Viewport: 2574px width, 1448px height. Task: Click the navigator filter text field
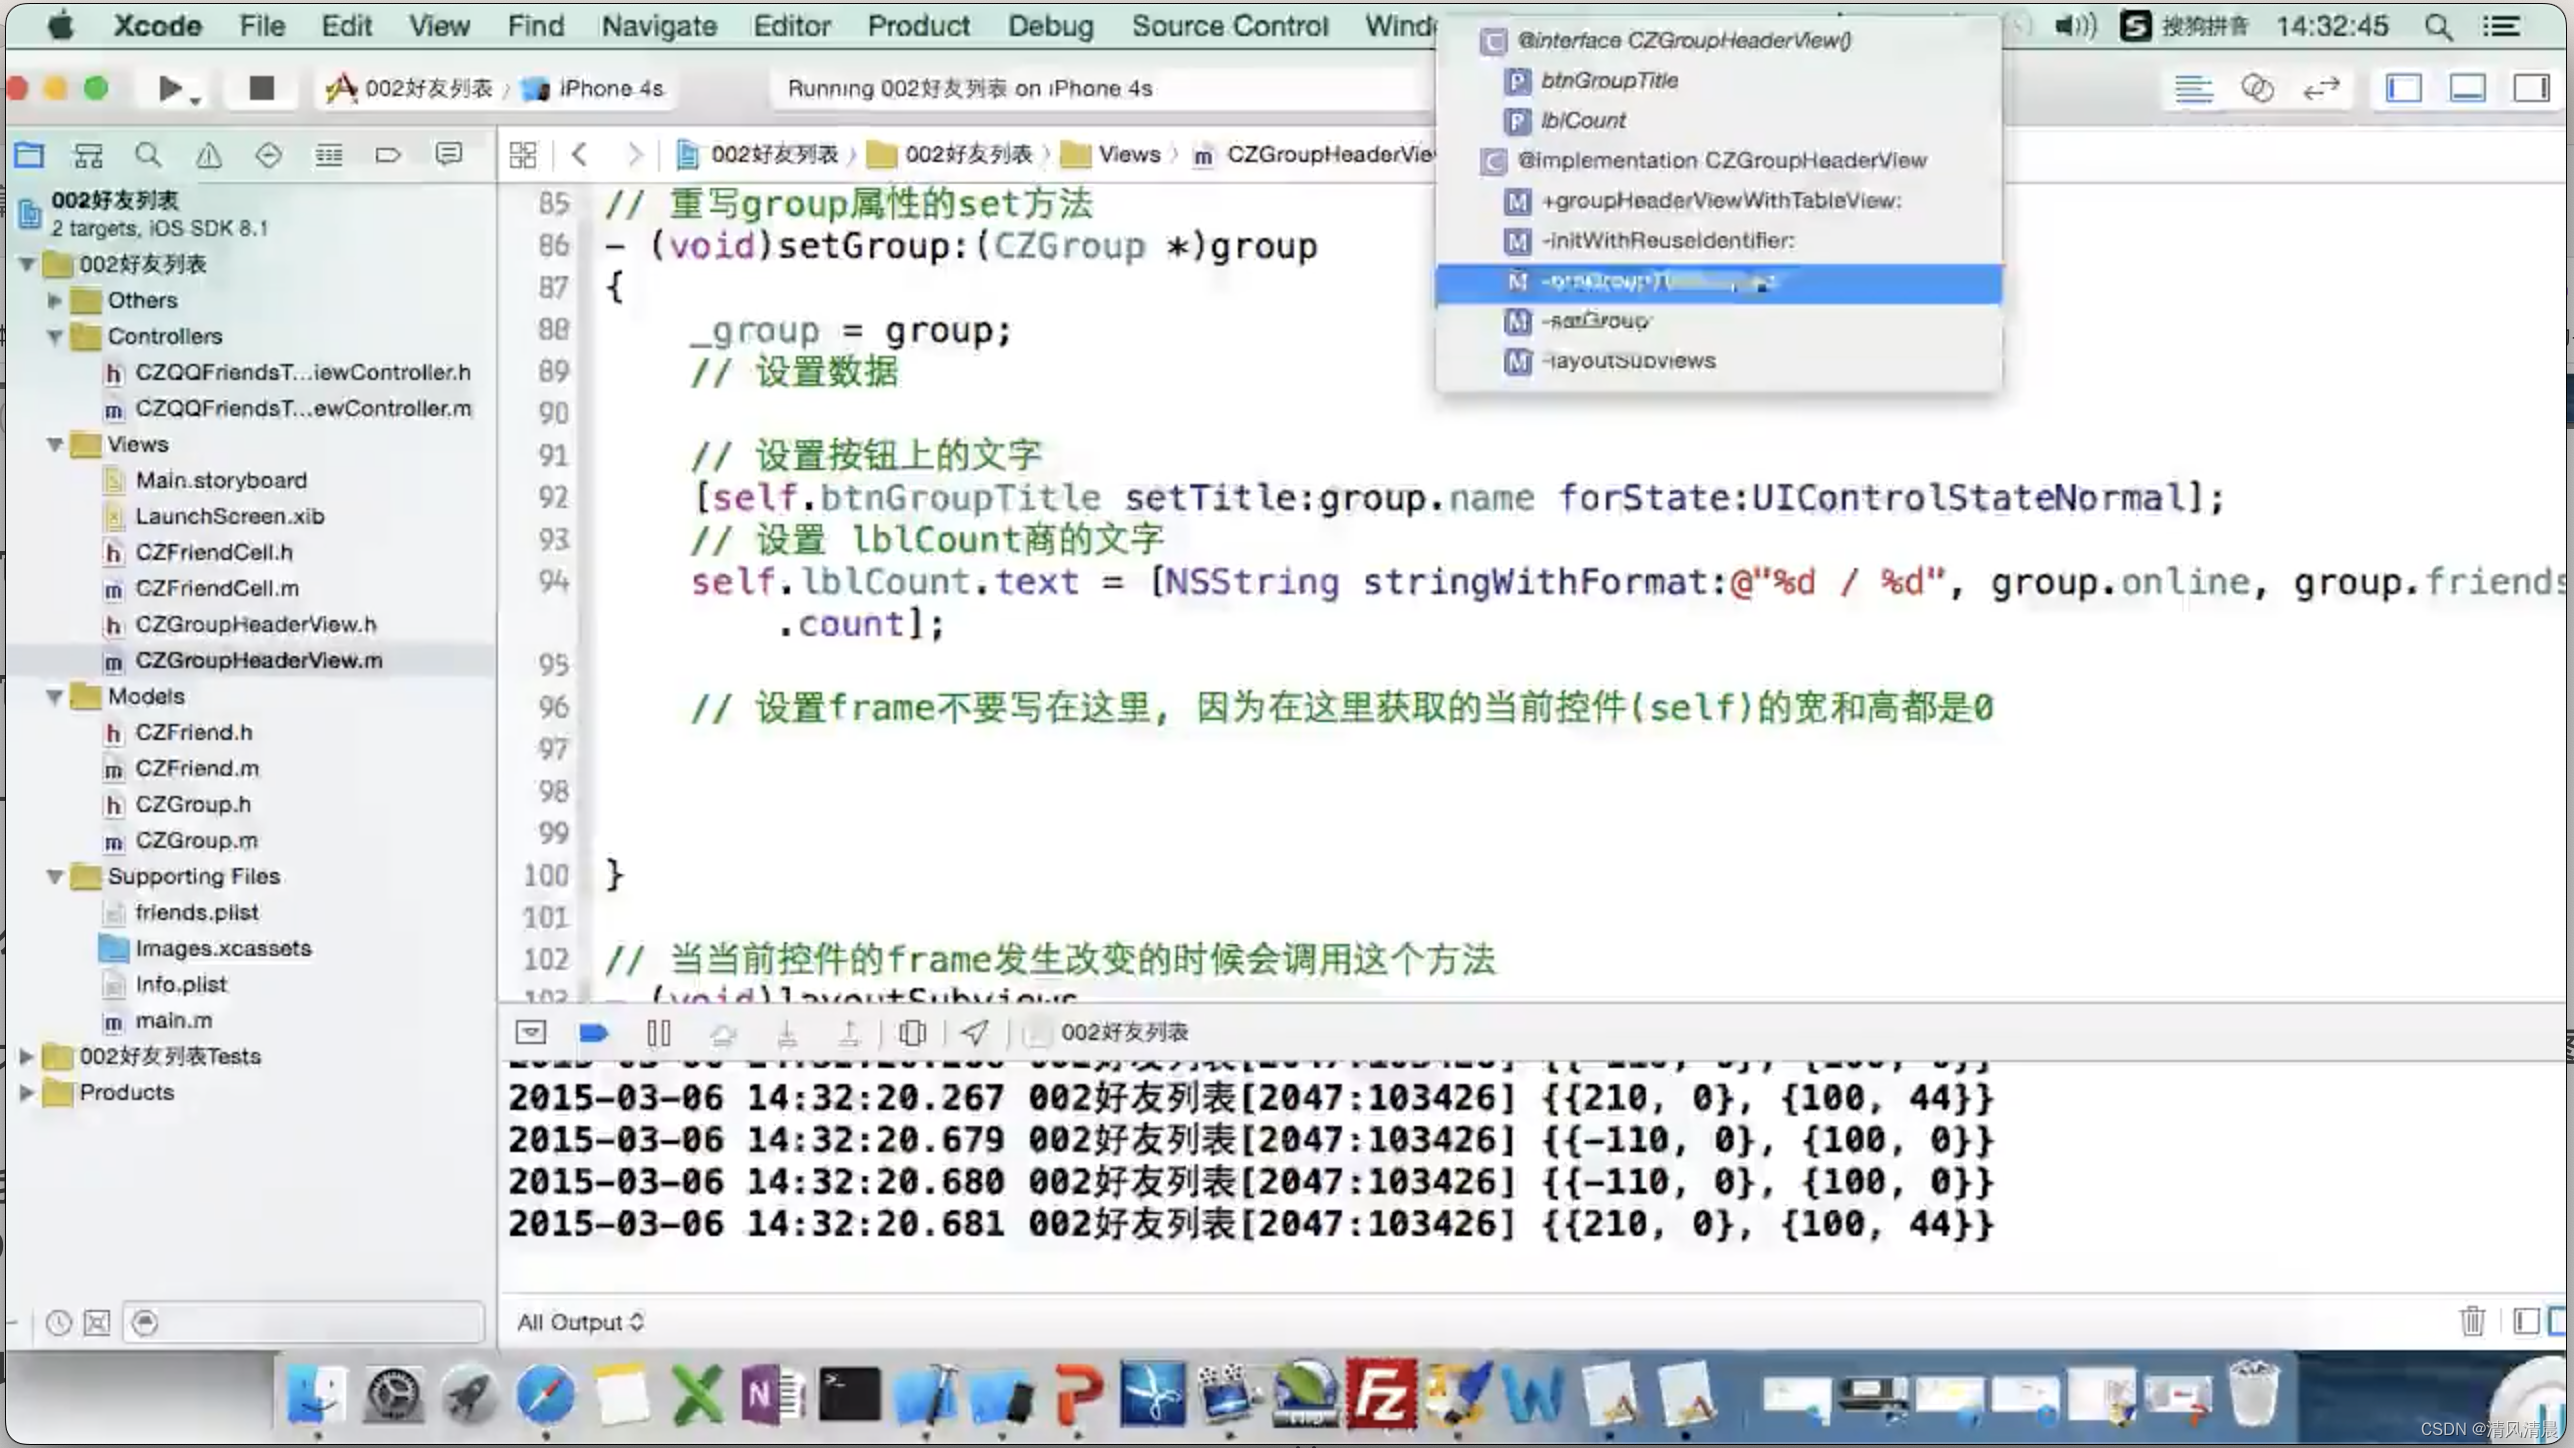point(303,1323)
